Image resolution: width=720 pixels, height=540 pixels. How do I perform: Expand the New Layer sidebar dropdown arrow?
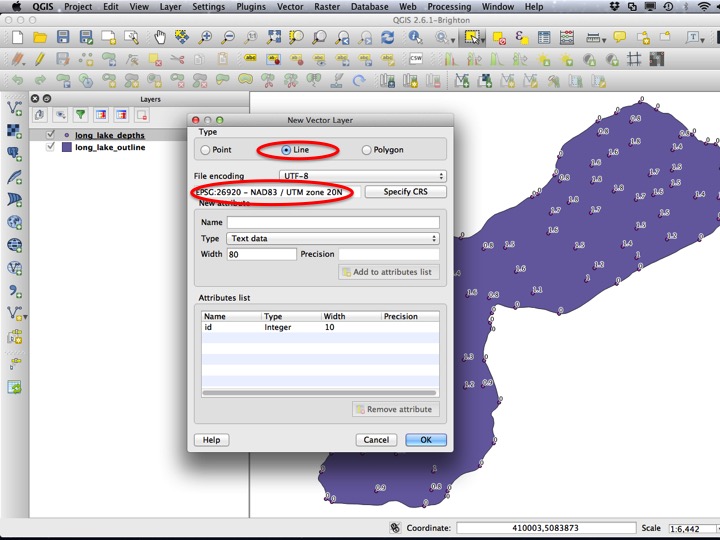(x=25, y=317)
